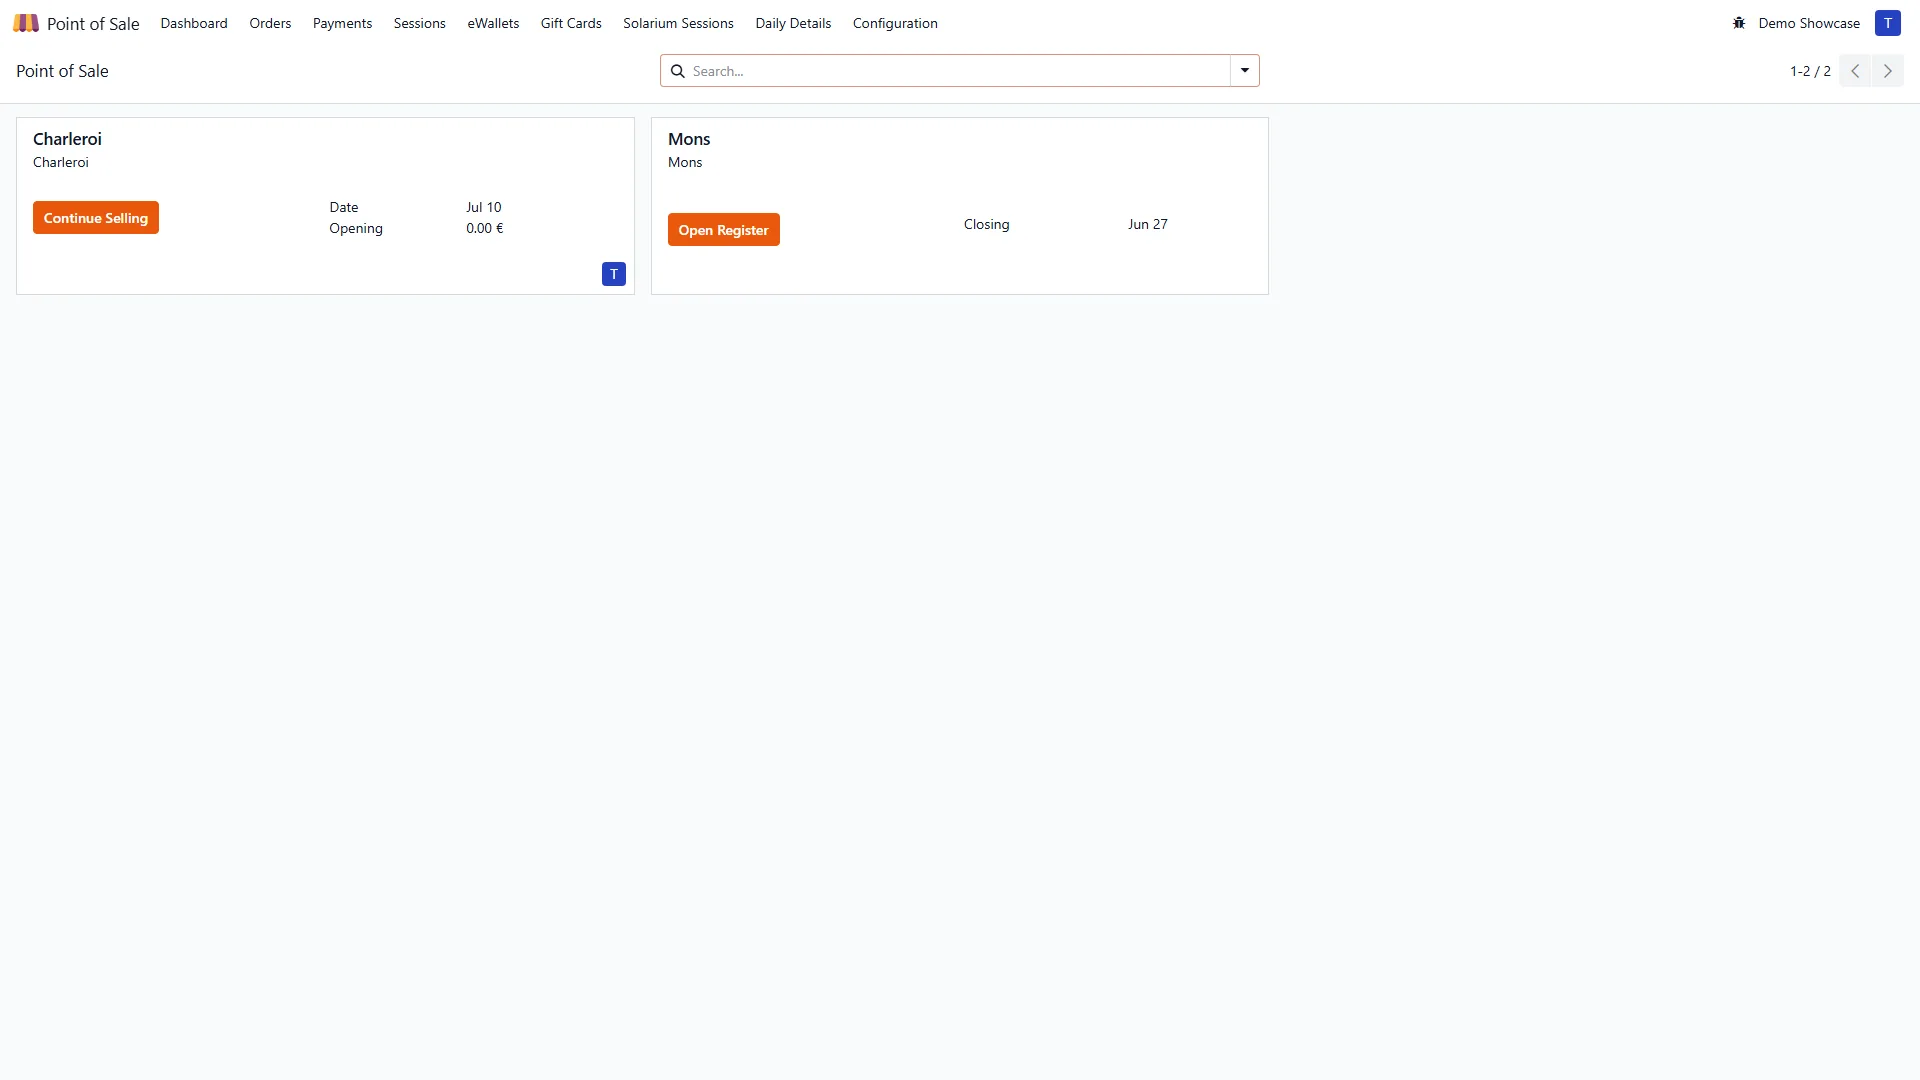Click the Jul 10 date value
The image size is (1920, 1080).
(x=484, y=207)
